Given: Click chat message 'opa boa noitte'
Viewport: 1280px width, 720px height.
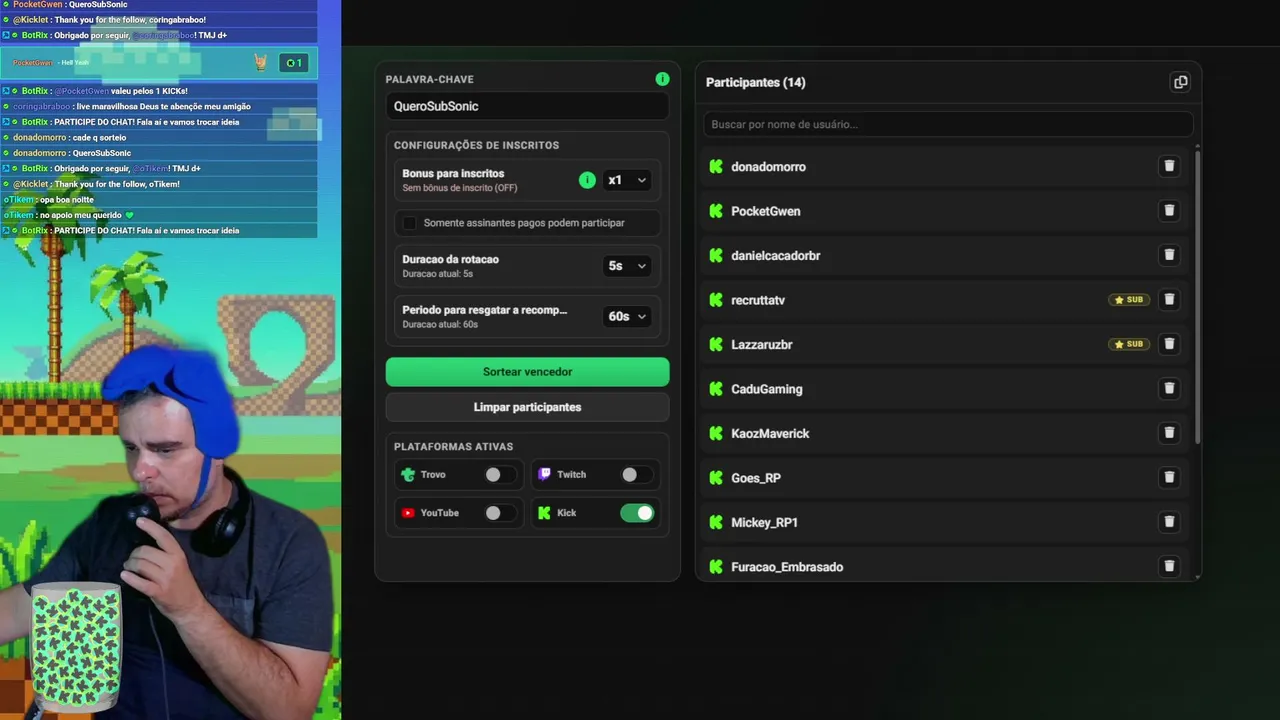Looking at the screenshot, I should (x=68, y=200).
